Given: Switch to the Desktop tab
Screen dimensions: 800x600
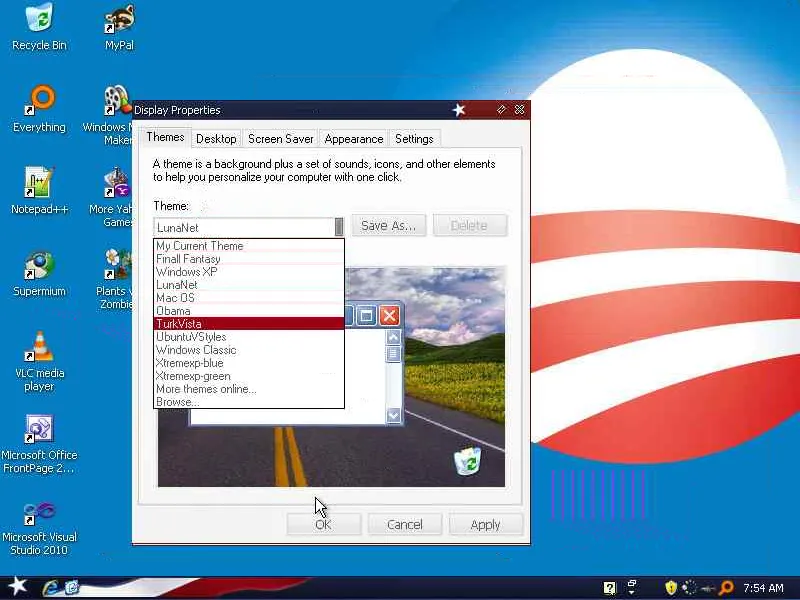Looking at the screenshot, I should pyautogui.click(x=216, y=139).
